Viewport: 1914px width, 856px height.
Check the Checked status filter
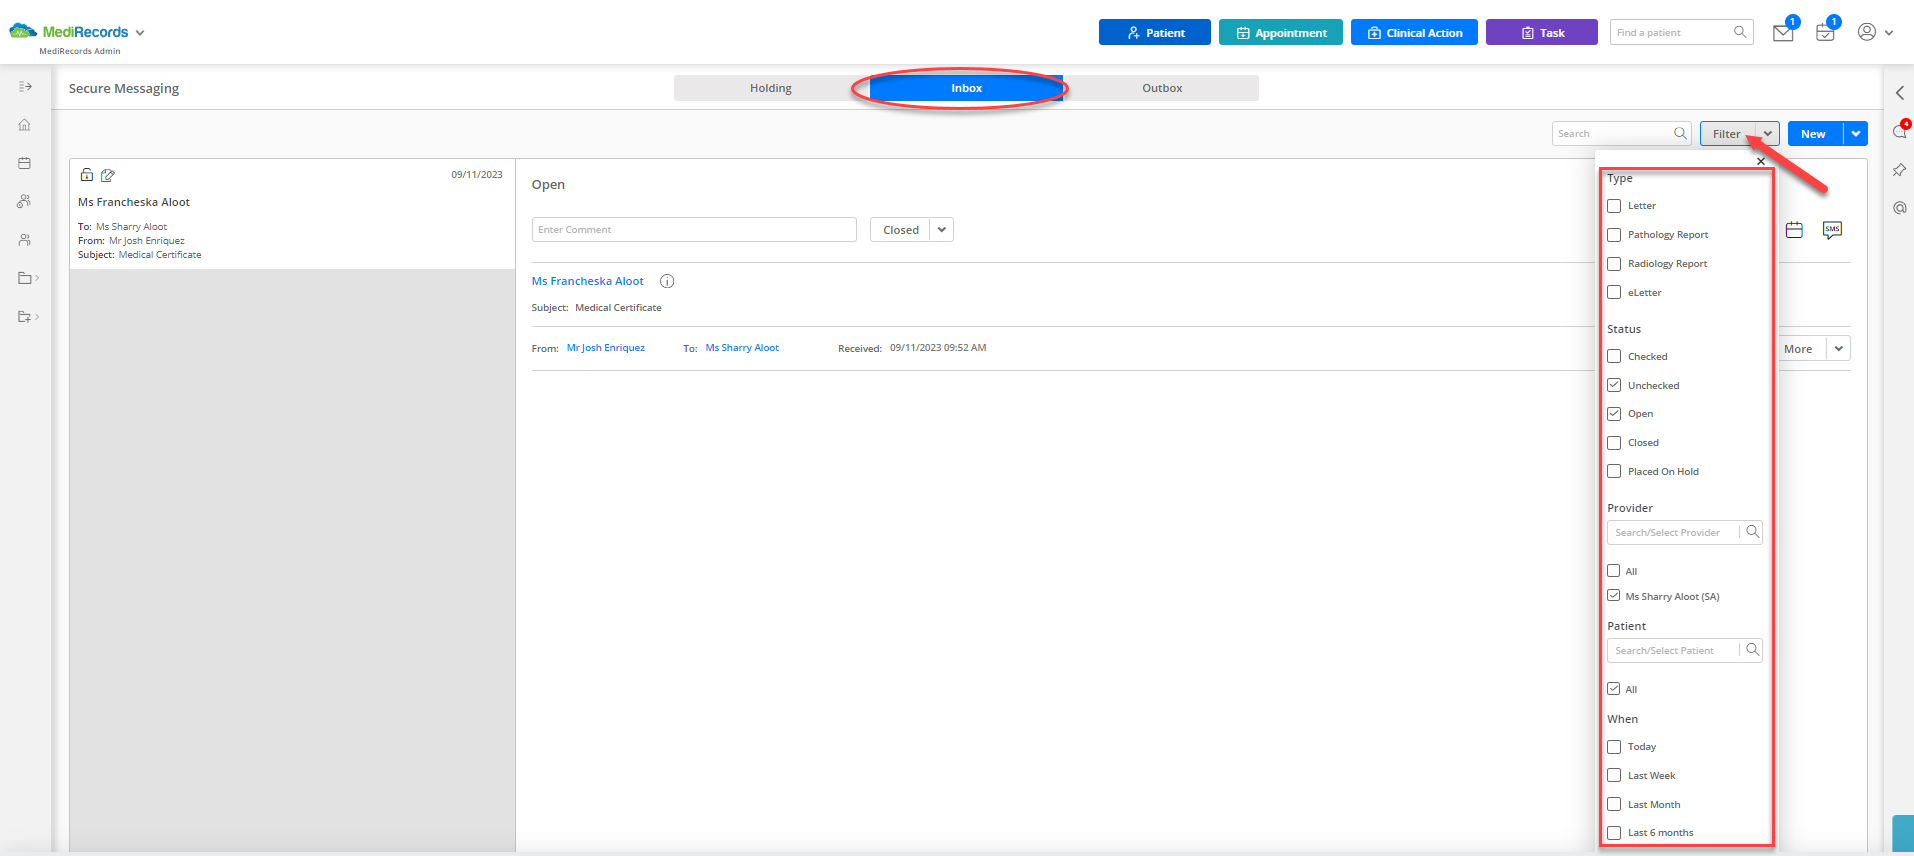click(x=1614, y=356)
